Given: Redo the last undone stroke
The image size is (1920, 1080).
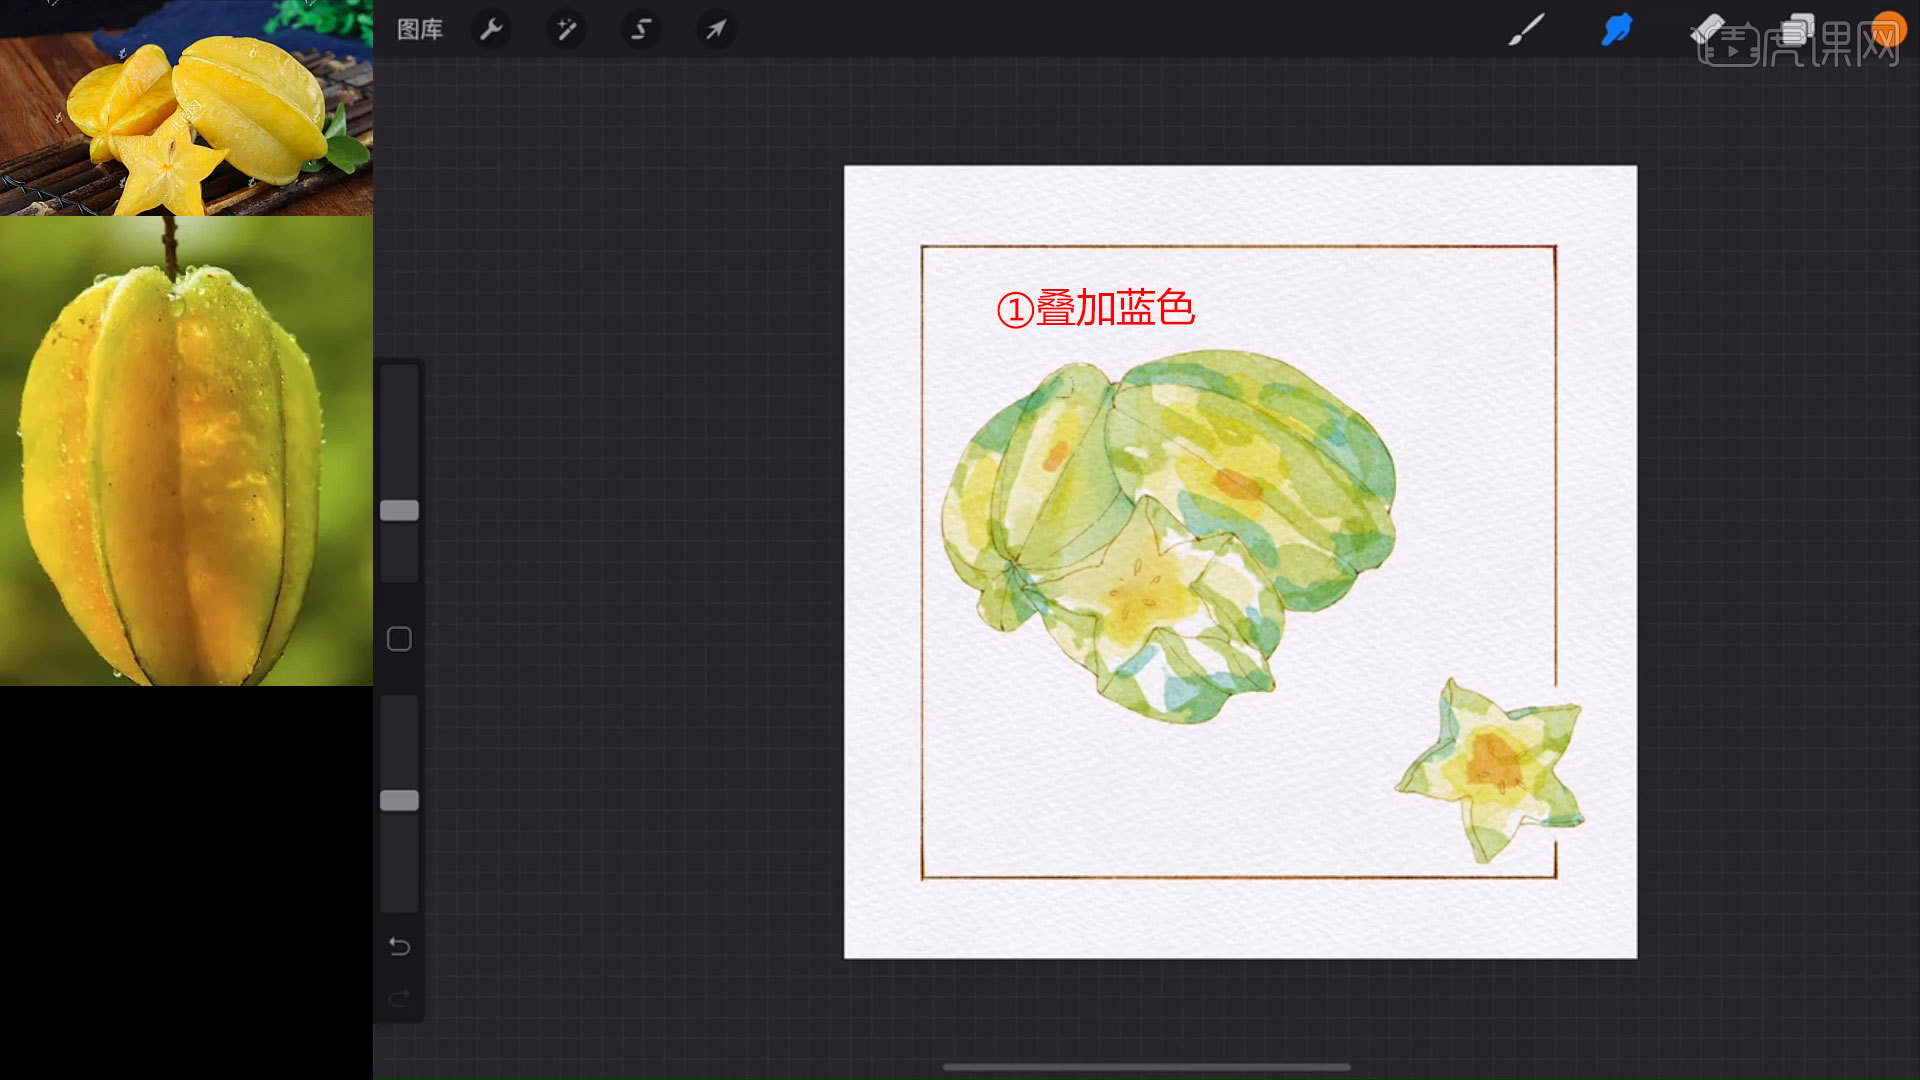Looking at the screenshot, I should click(399, 998).
